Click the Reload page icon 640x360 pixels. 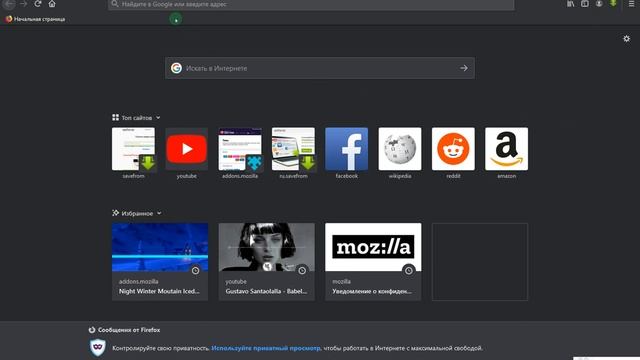tap(38, 4)
